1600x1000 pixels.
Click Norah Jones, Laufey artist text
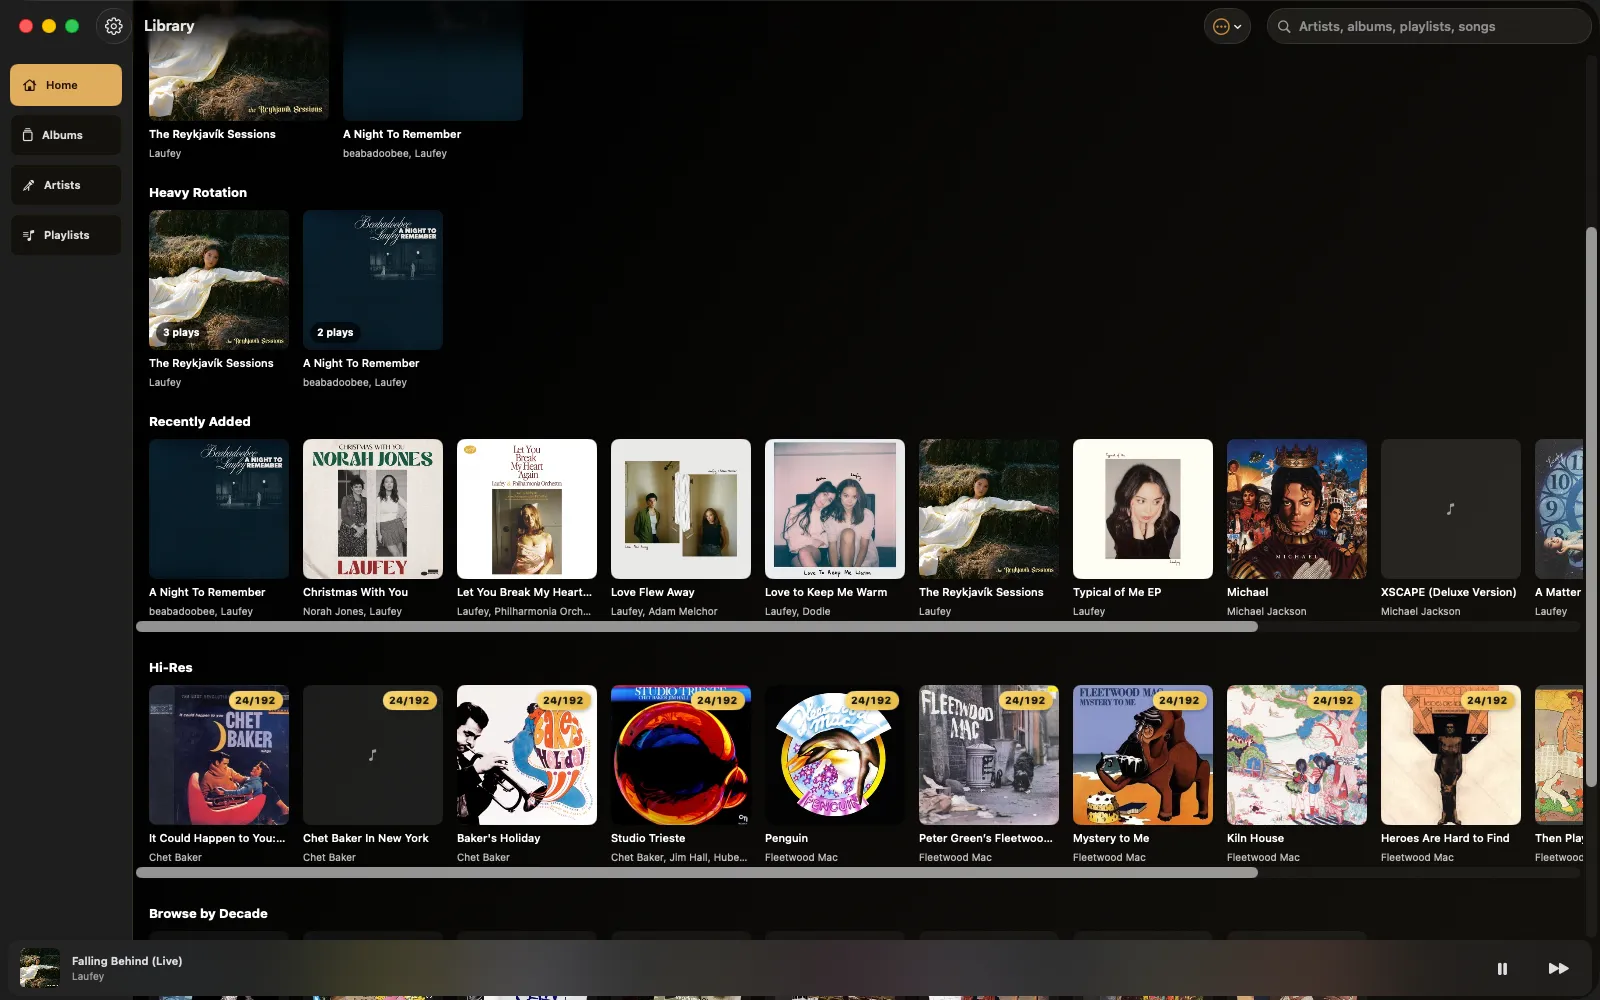point(352,611)
